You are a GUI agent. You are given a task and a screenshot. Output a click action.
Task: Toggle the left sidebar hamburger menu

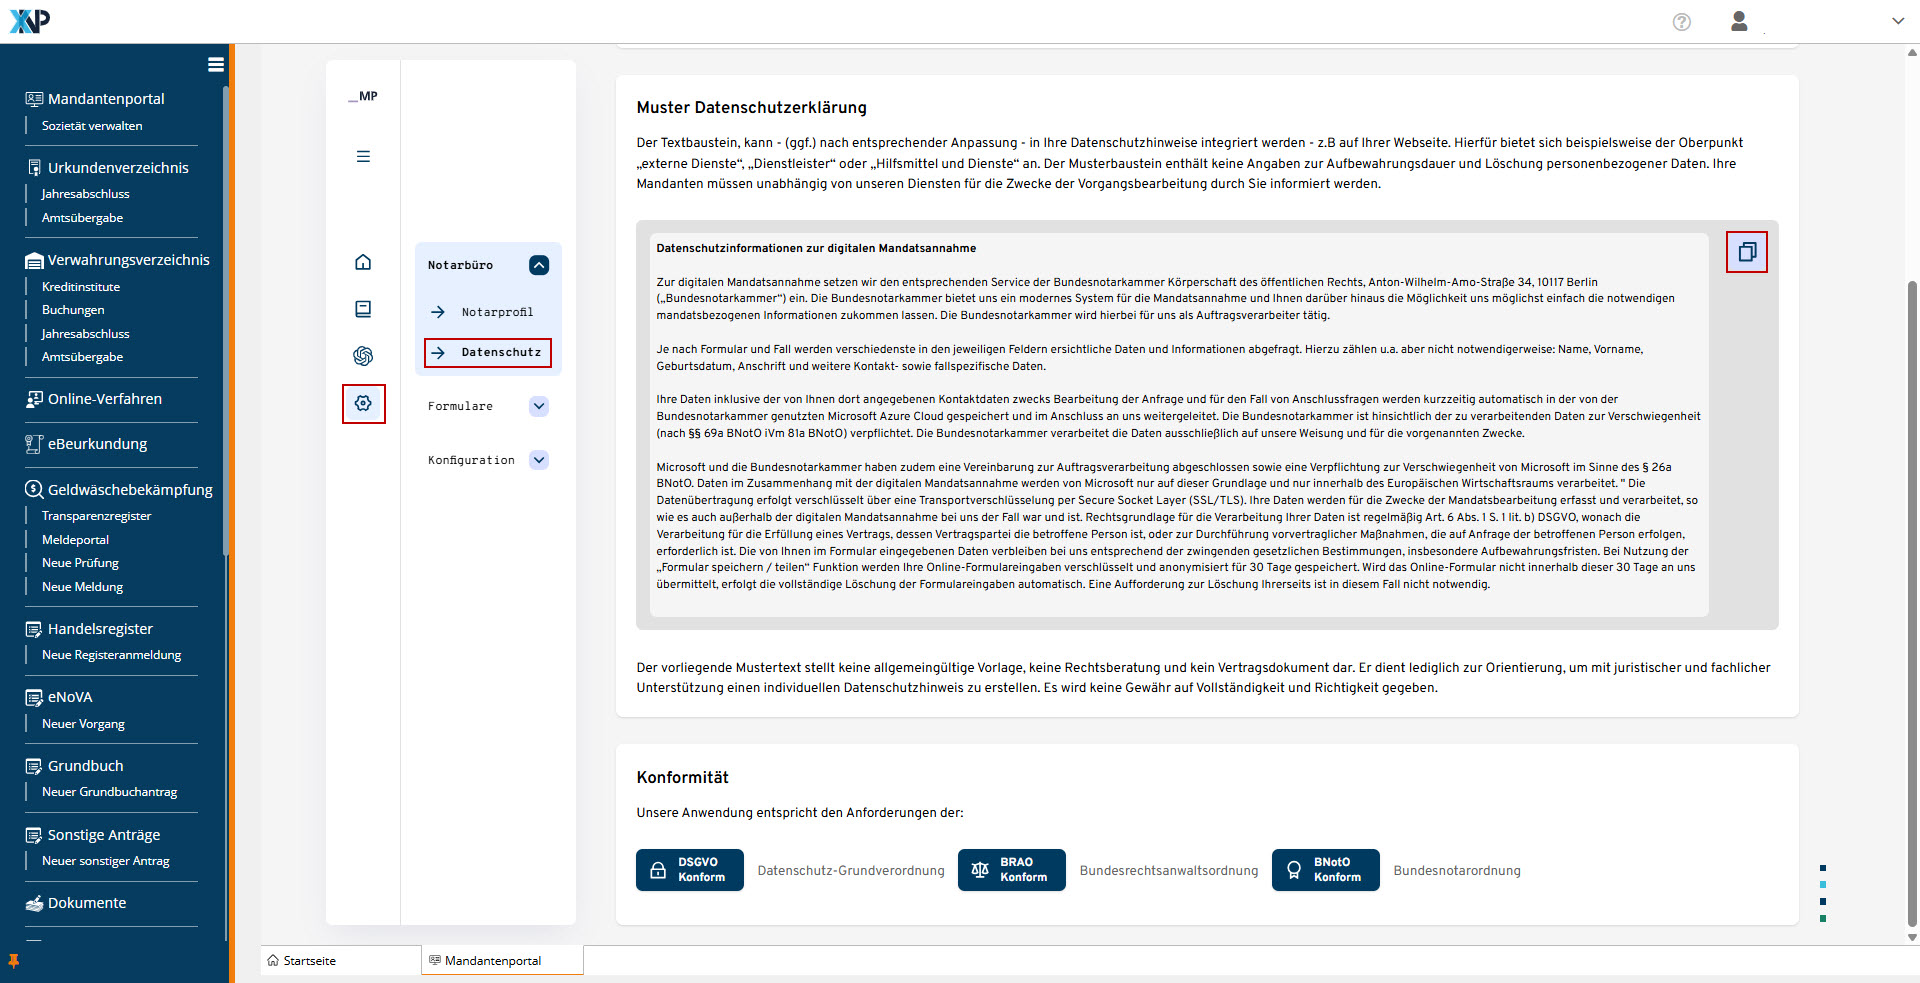click(215, 65)
